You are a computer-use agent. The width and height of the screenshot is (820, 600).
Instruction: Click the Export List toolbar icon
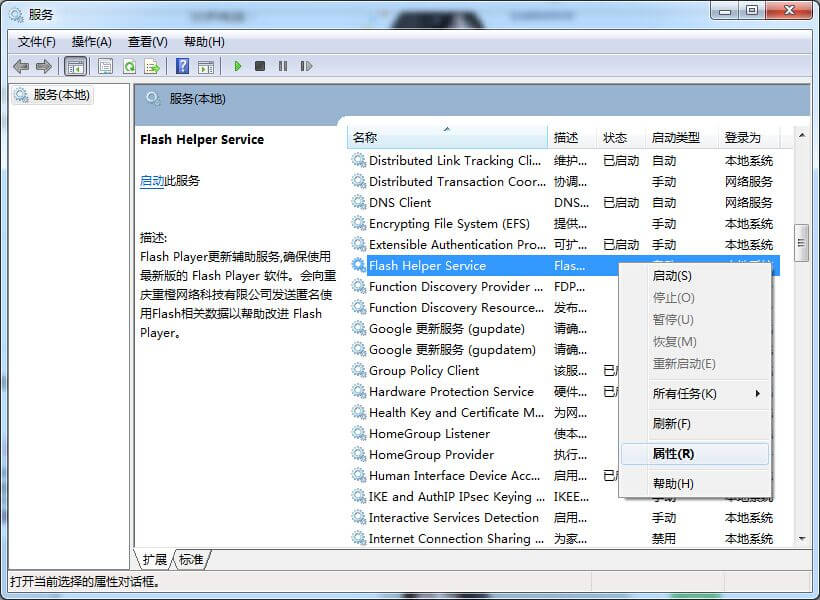tap(152, 66)
